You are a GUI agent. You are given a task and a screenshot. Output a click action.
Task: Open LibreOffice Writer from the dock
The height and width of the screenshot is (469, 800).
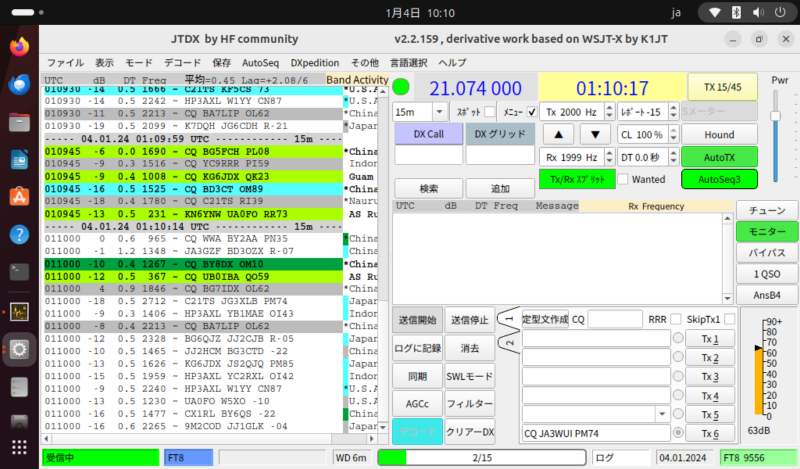(x=19, y=160)
